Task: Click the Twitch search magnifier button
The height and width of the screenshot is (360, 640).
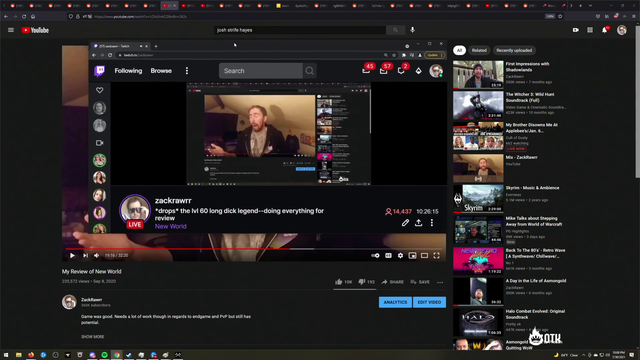Action: tap(309, 71)
